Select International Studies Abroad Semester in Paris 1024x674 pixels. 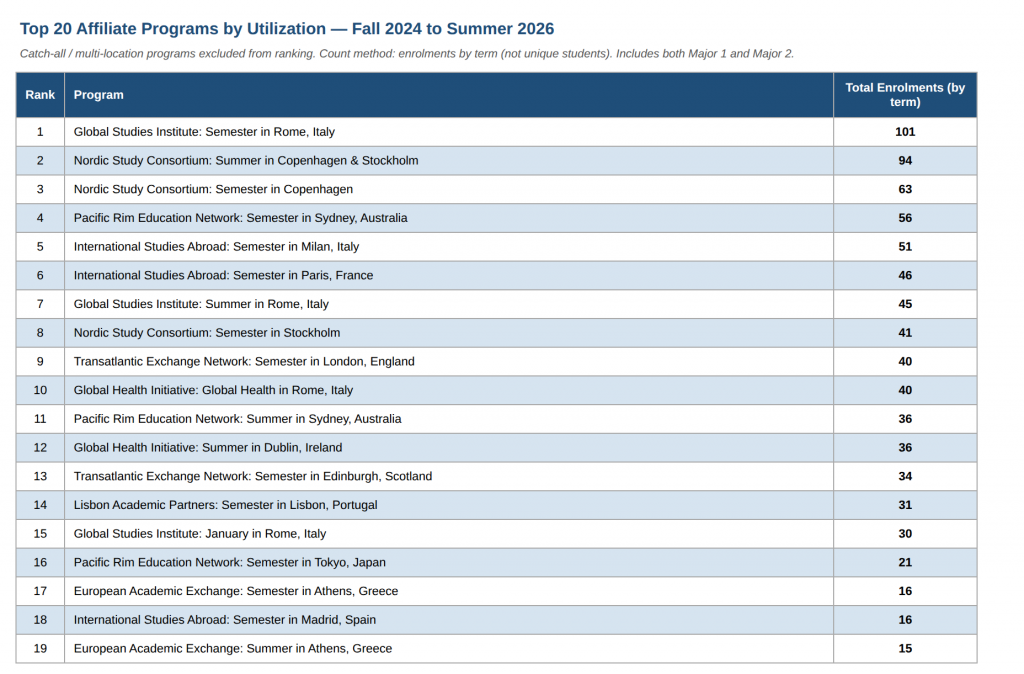click(x=223, y=276)
